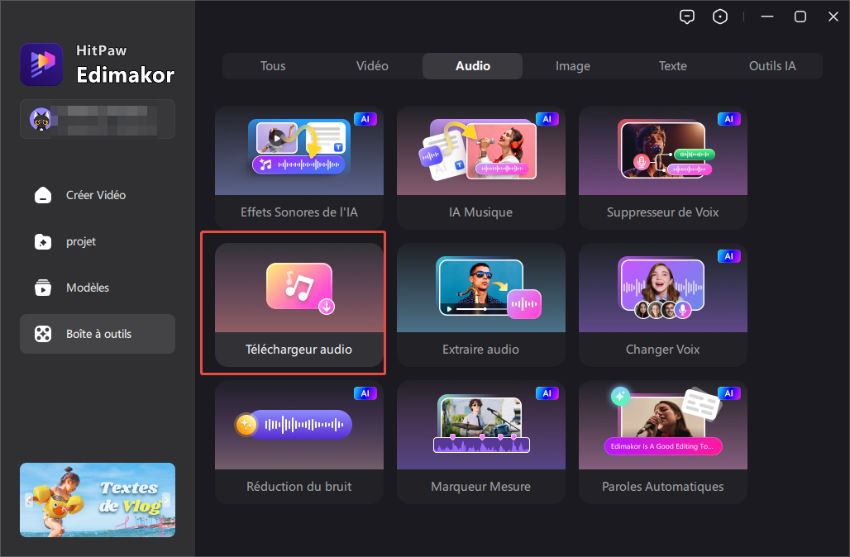Switch to the Vidéo tab

tap(372, 66)
